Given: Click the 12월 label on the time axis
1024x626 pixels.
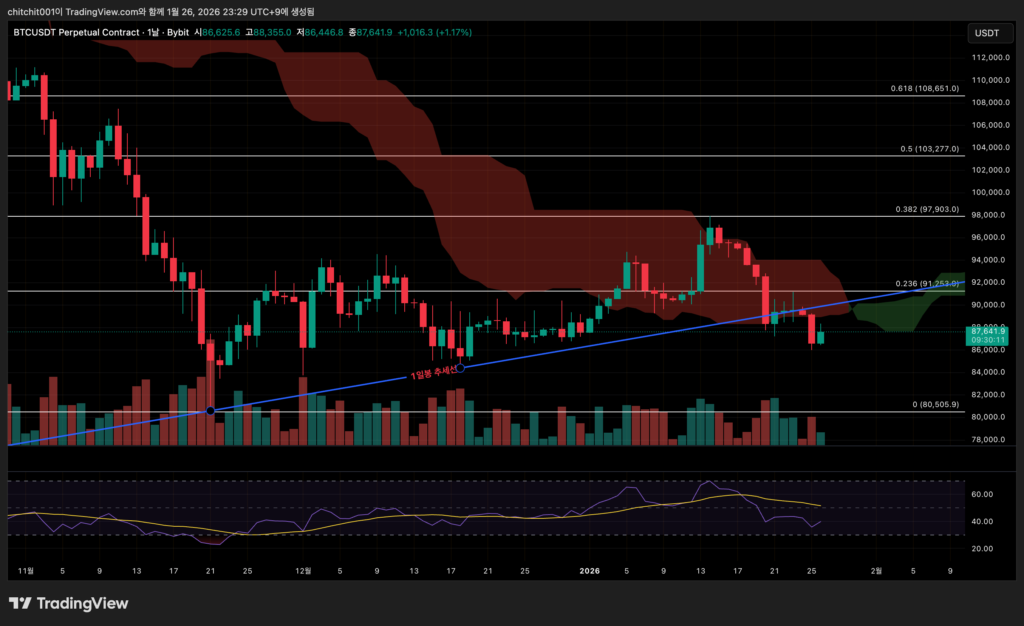Looking at the screenshot, I should pyautogui.click(x=302, y=571).
